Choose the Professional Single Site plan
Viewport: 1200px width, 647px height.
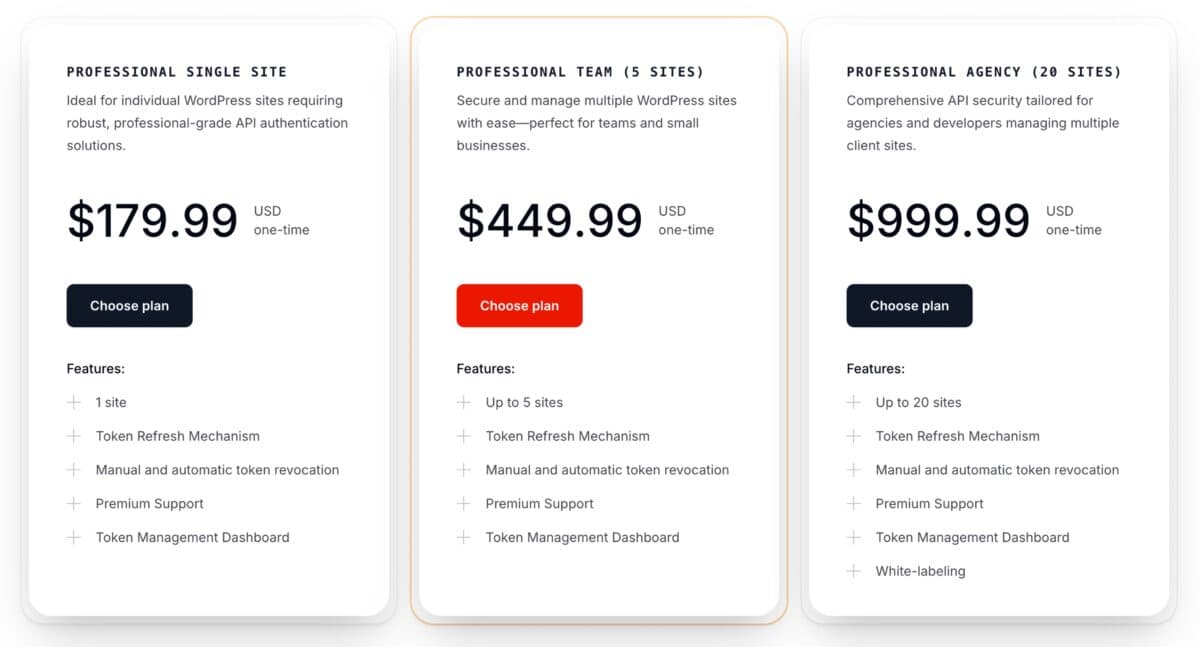tap(129, 306)
